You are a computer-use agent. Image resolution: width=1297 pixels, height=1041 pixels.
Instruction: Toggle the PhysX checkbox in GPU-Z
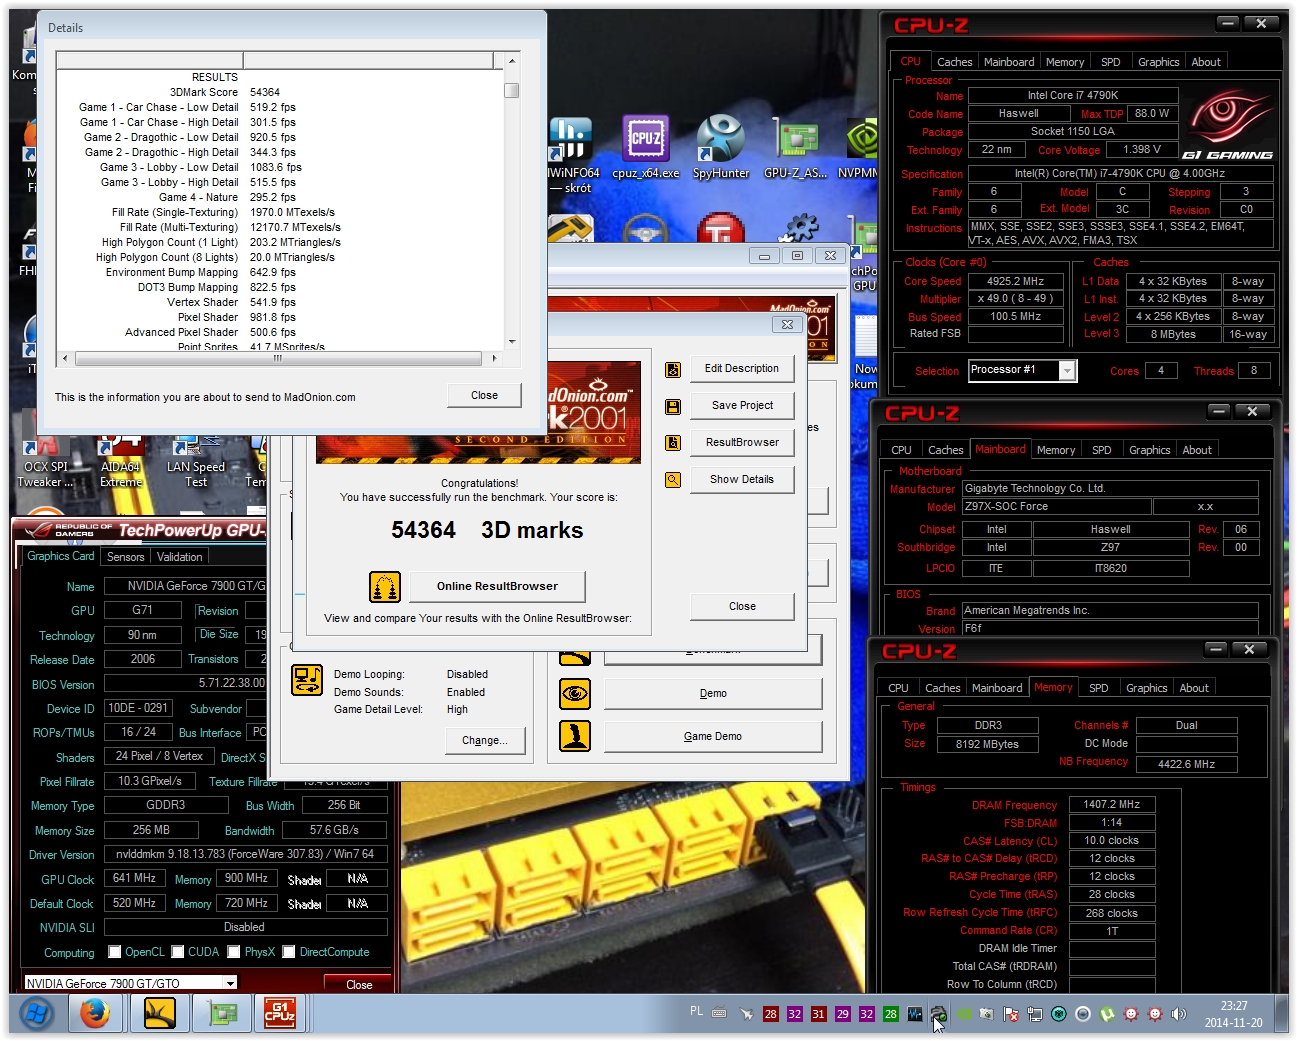point(235,952)
